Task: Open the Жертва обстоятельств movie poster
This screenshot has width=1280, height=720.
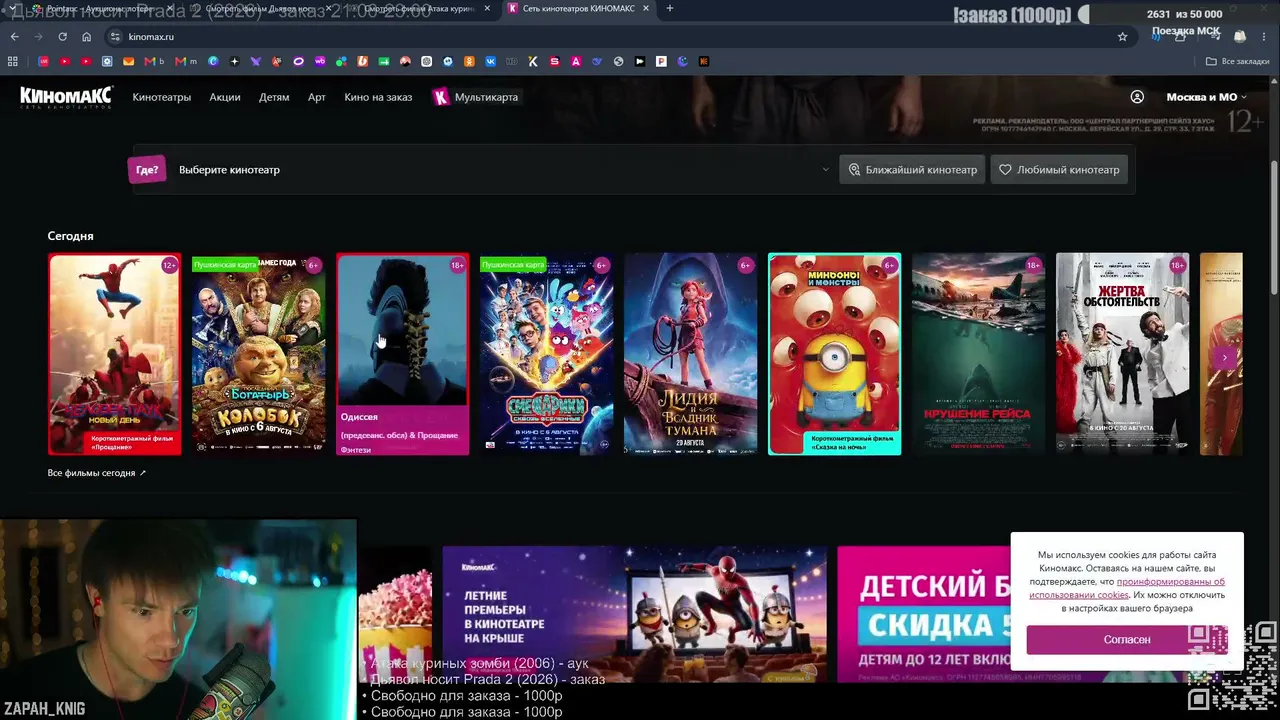Action: coord(1123,354)
